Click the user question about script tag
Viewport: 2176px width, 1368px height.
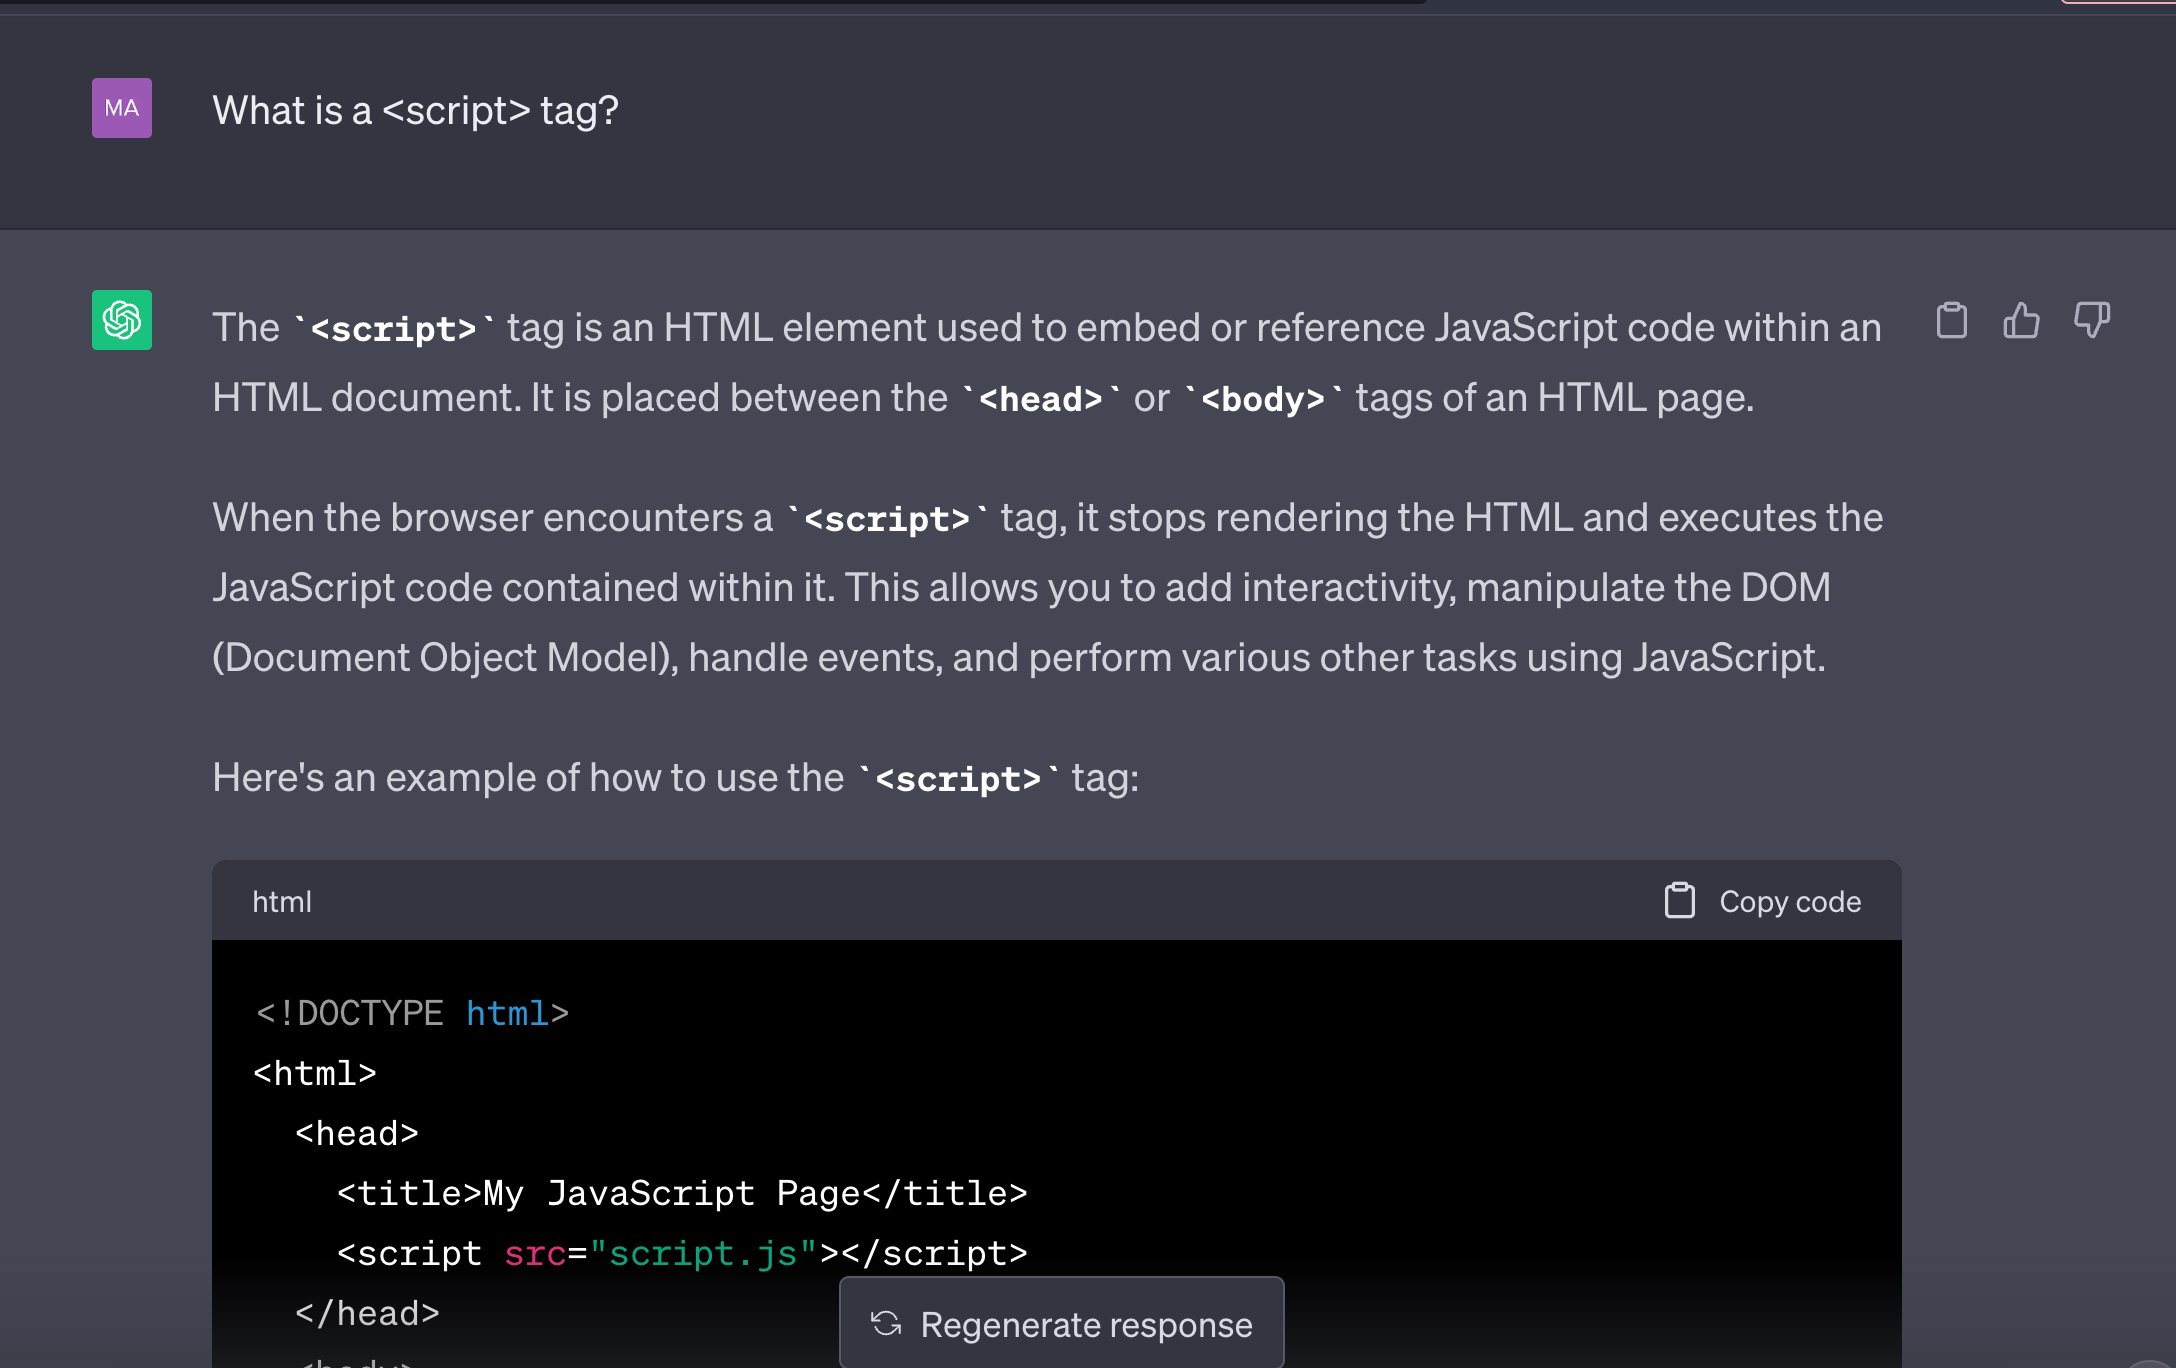415,110
